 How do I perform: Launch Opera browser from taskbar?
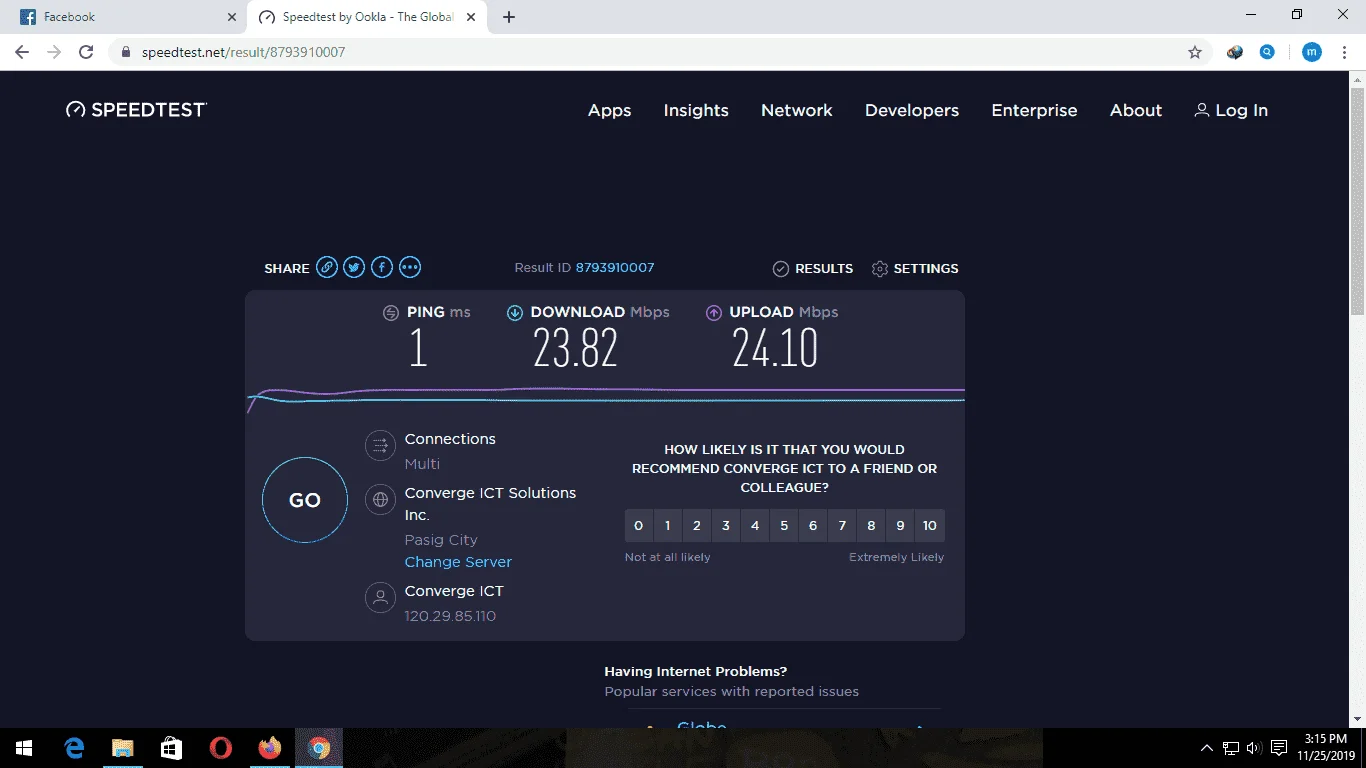(x=221, y=748)
